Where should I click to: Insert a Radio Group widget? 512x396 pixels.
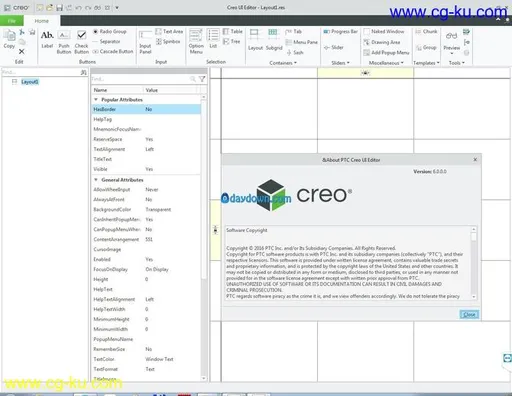(x=110, y=31)
